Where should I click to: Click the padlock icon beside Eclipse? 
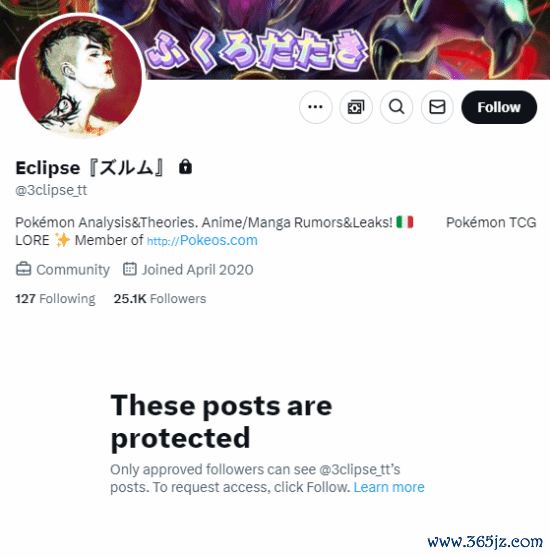tap(185, 167)
